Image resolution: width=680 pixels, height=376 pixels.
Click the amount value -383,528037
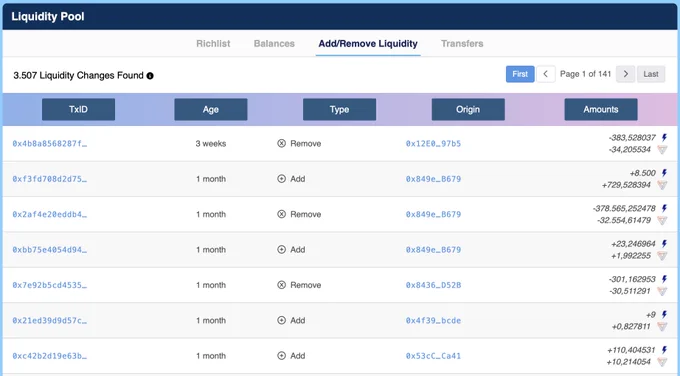tap(632, 137)
